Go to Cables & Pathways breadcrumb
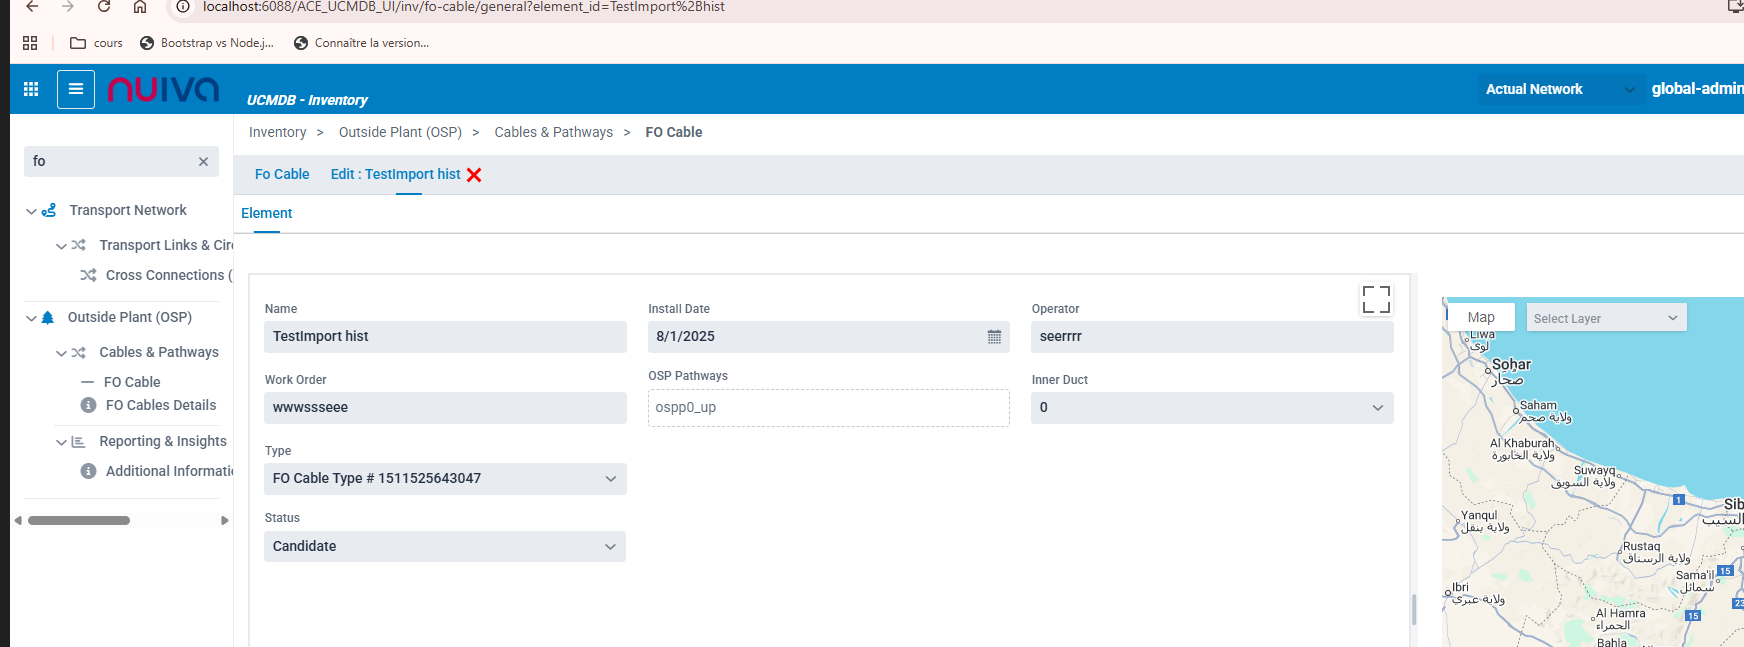The image size is (1744, 647). pos(553,132)
